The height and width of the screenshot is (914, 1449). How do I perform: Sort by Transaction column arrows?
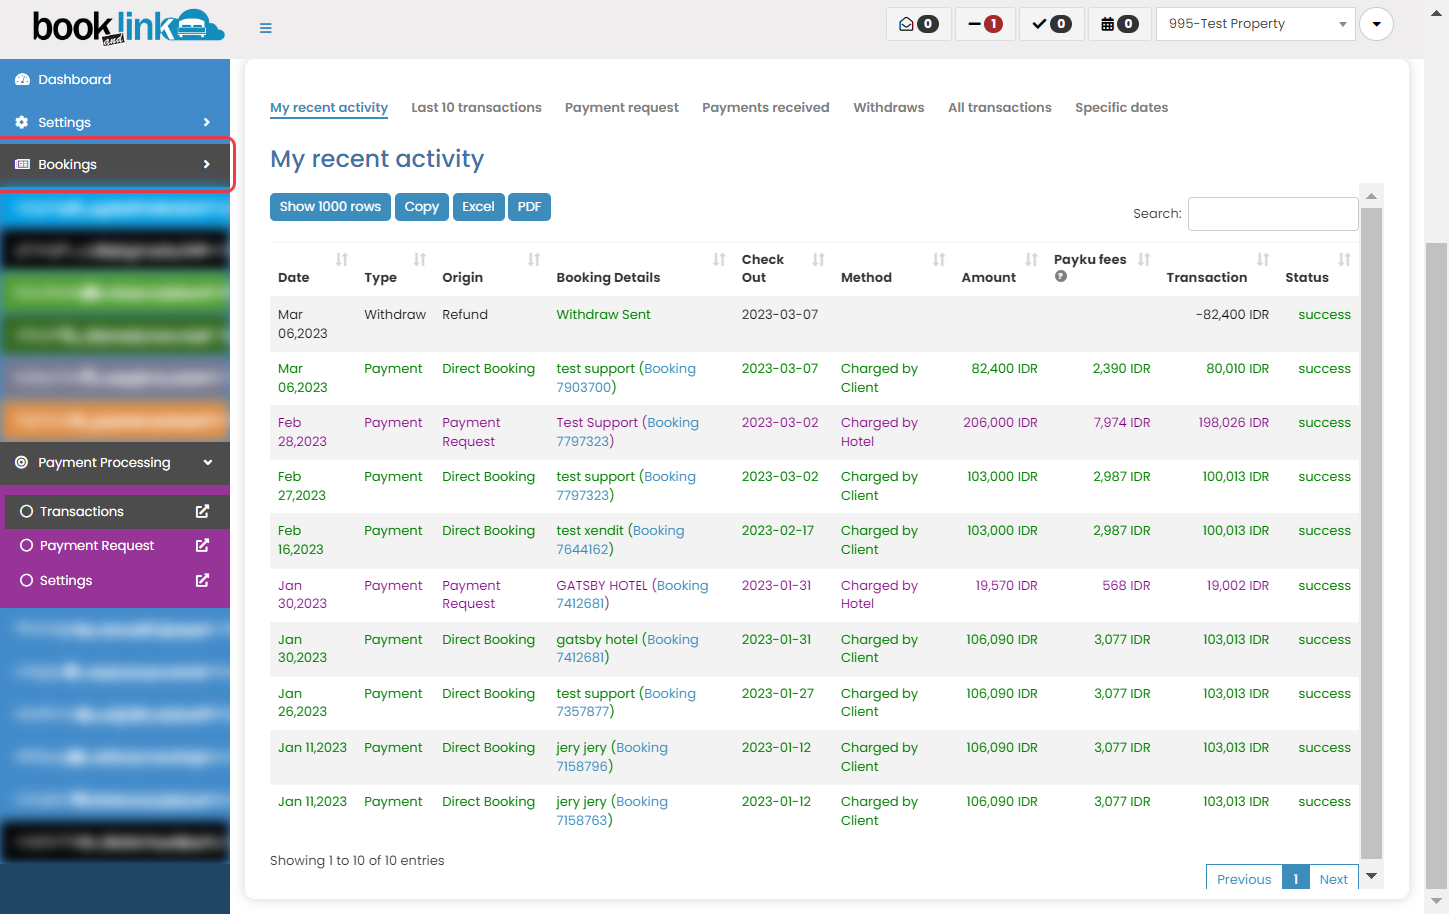tap(1263, 260)
